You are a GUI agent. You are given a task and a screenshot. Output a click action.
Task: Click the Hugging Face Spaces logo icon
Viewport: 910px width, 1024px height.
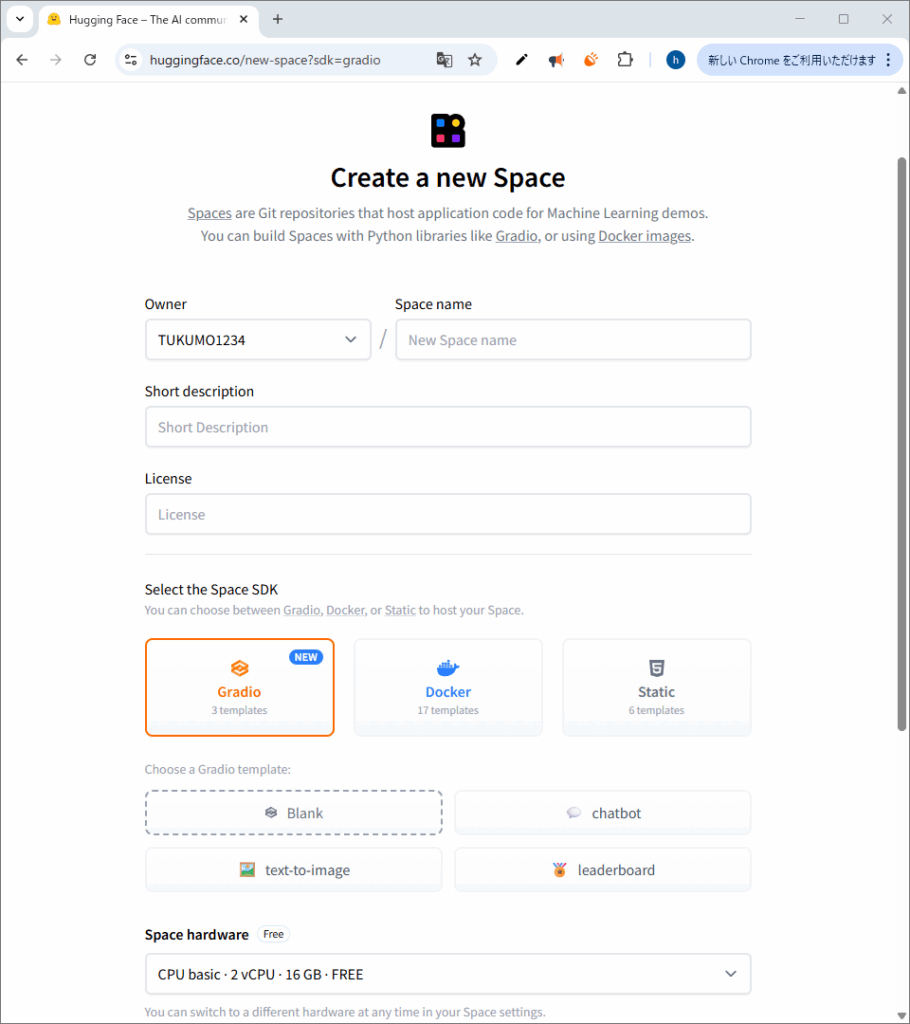point(448,131)
